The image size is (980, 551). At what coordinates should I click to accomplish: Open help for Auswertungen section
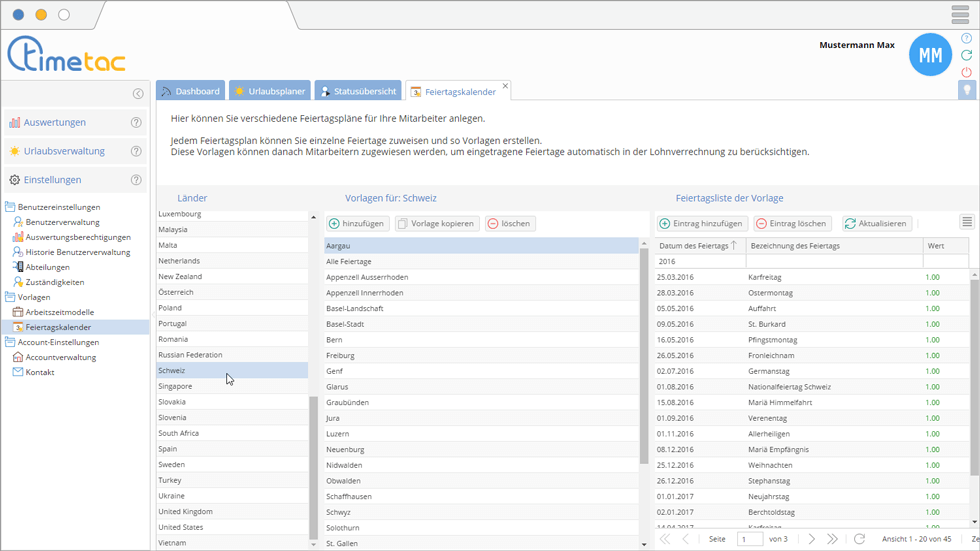(136, 123)
